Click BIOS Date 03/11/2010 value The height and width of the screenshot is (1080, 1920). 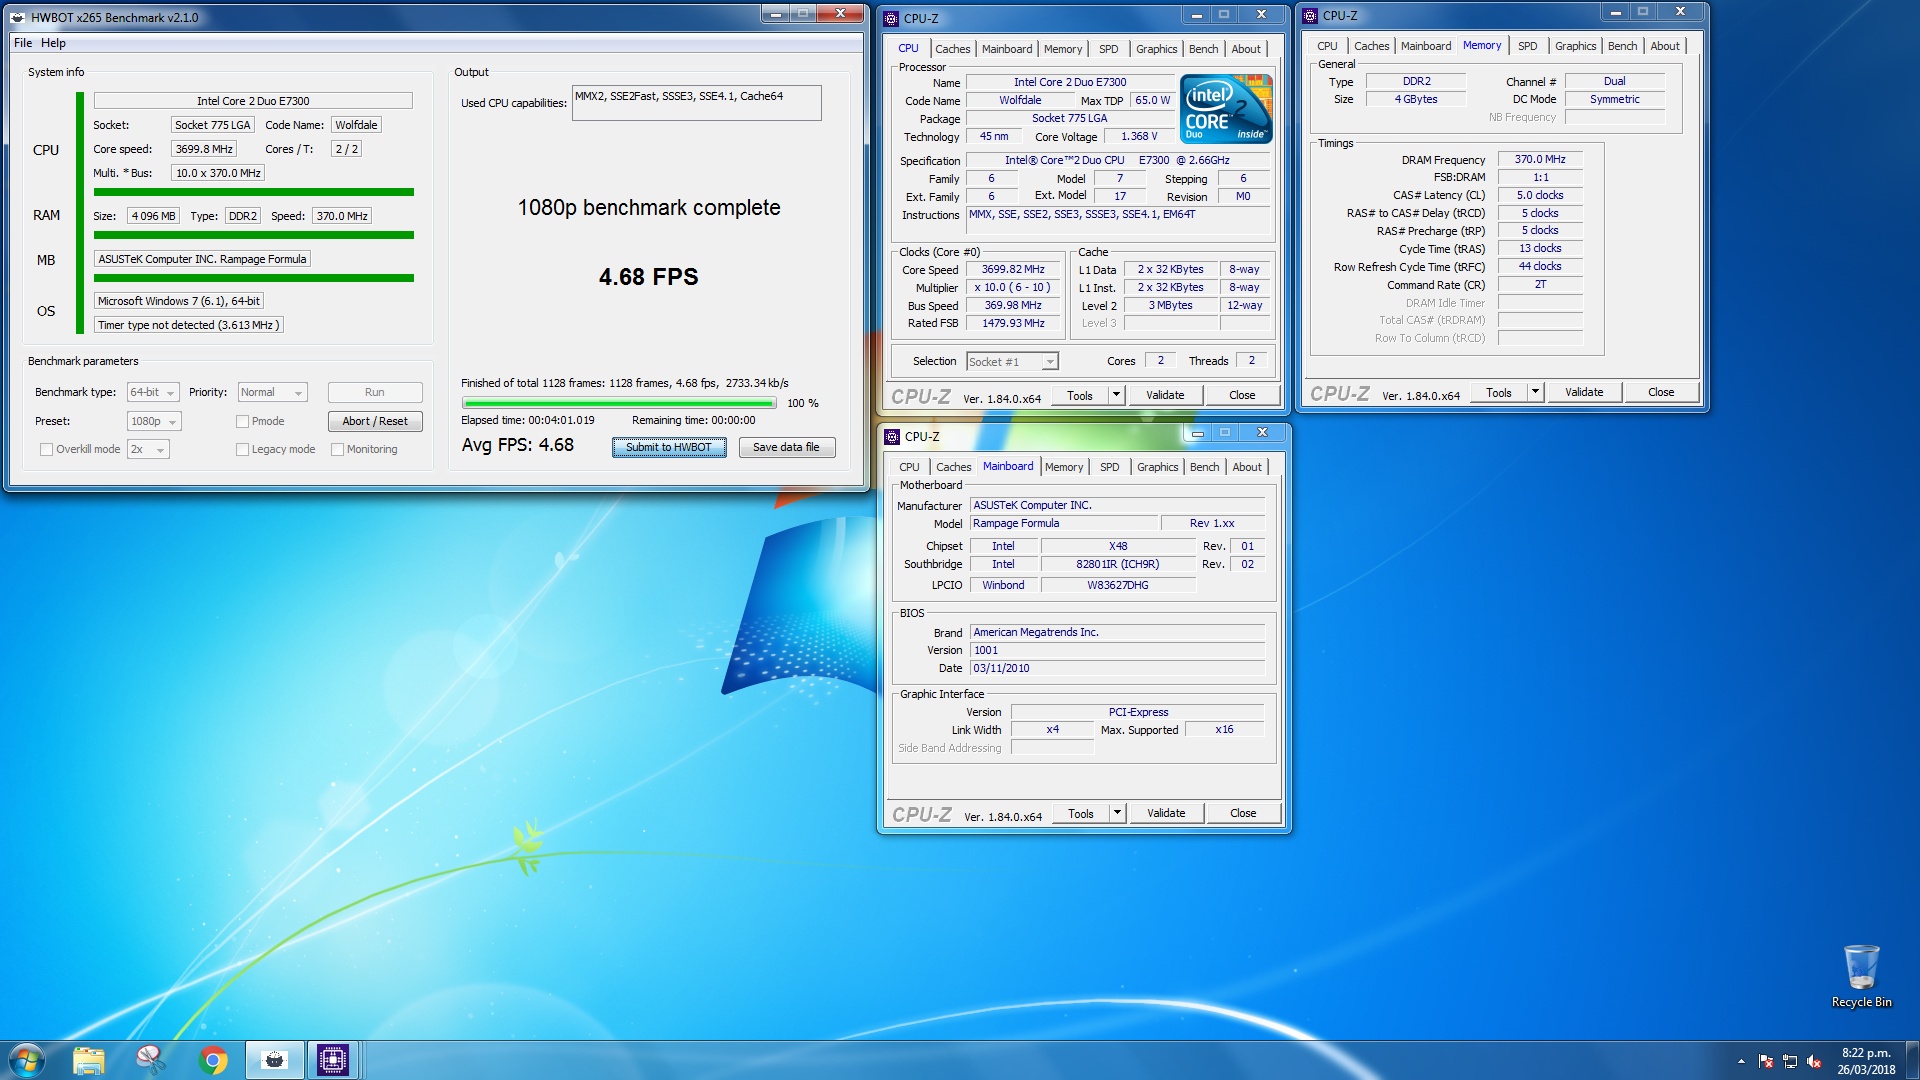(1117, 669)
